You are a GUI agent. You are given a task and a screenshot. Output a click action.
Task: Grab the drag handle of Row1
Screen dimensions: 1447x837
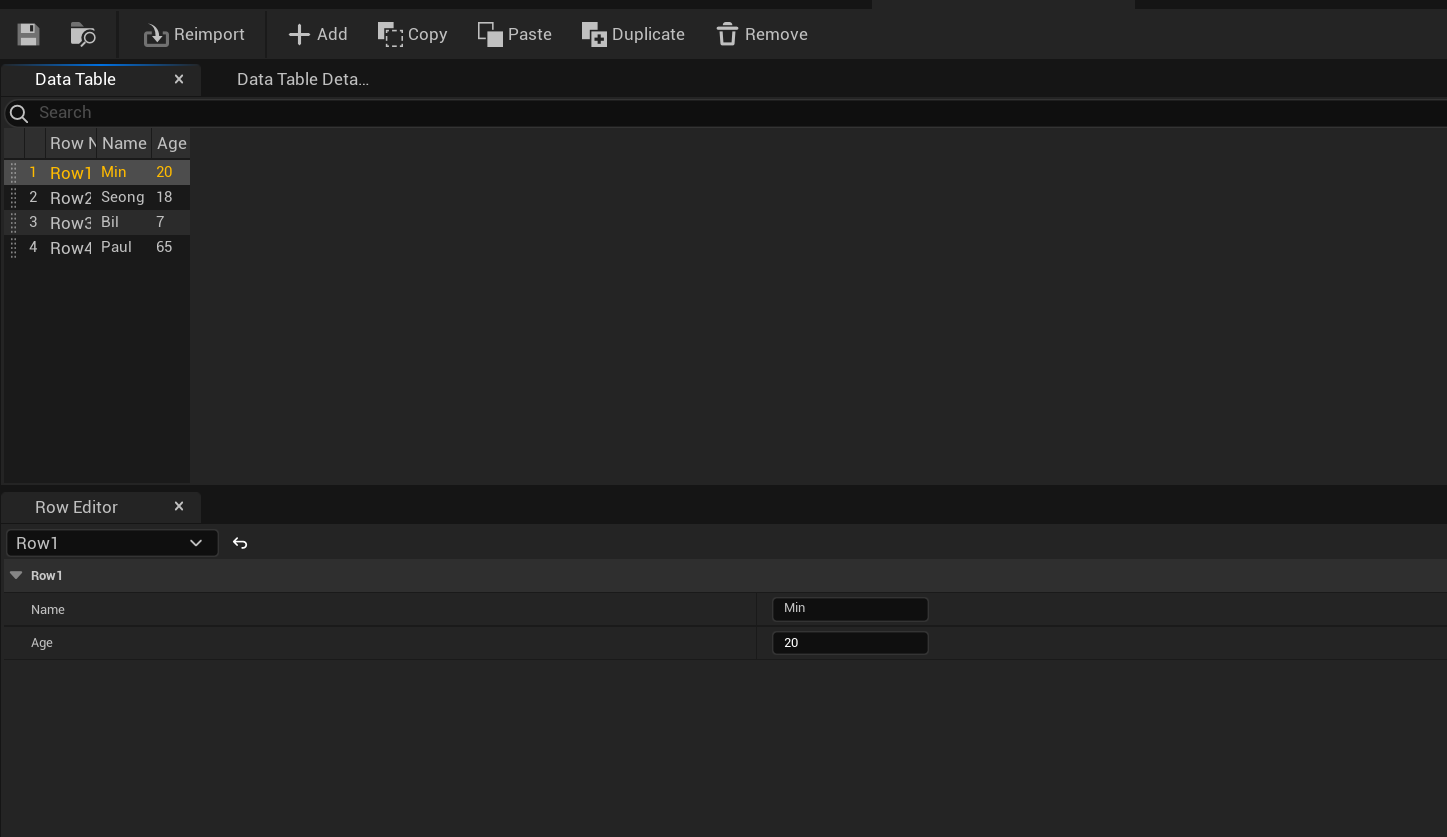pyautogui.click(x=13, y=173)
